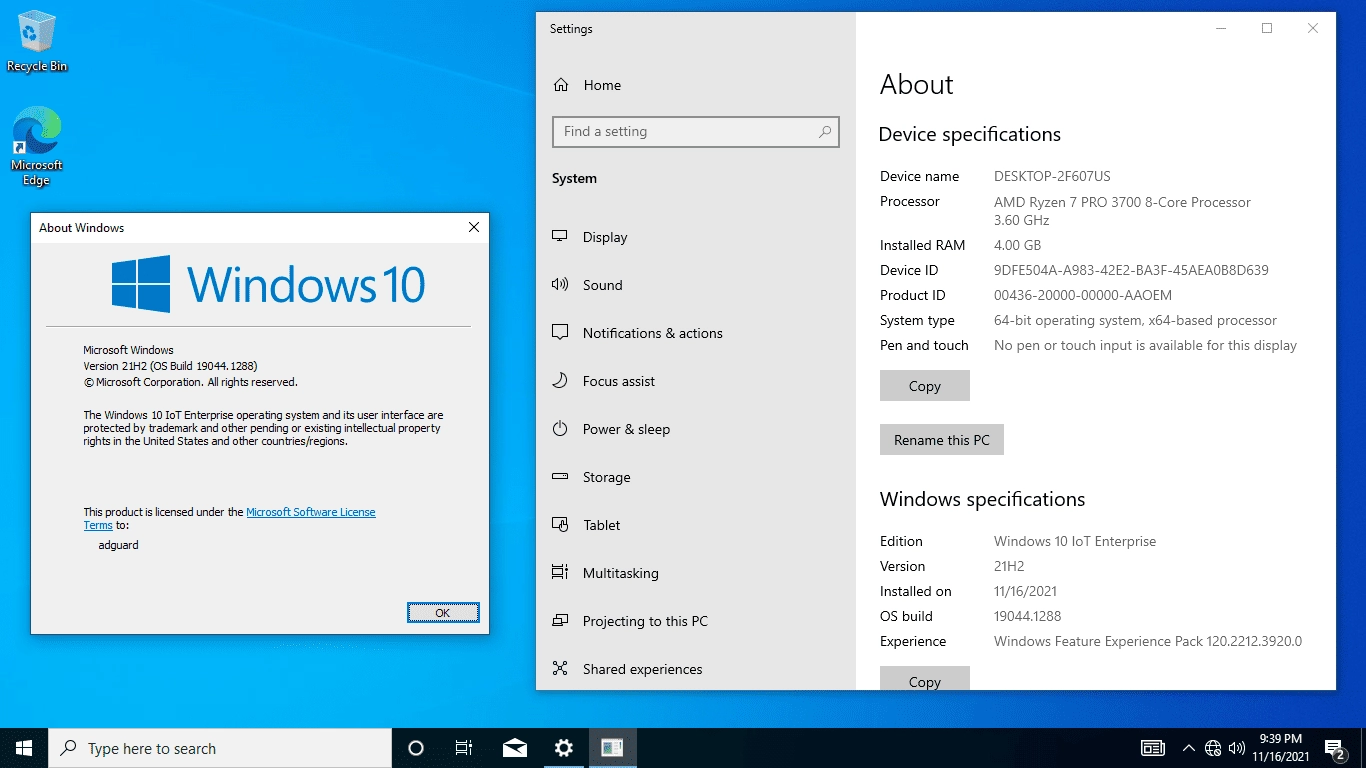
Task: Click the Storage drive icon
Action: pyautogui.click(x=560, y=477)
